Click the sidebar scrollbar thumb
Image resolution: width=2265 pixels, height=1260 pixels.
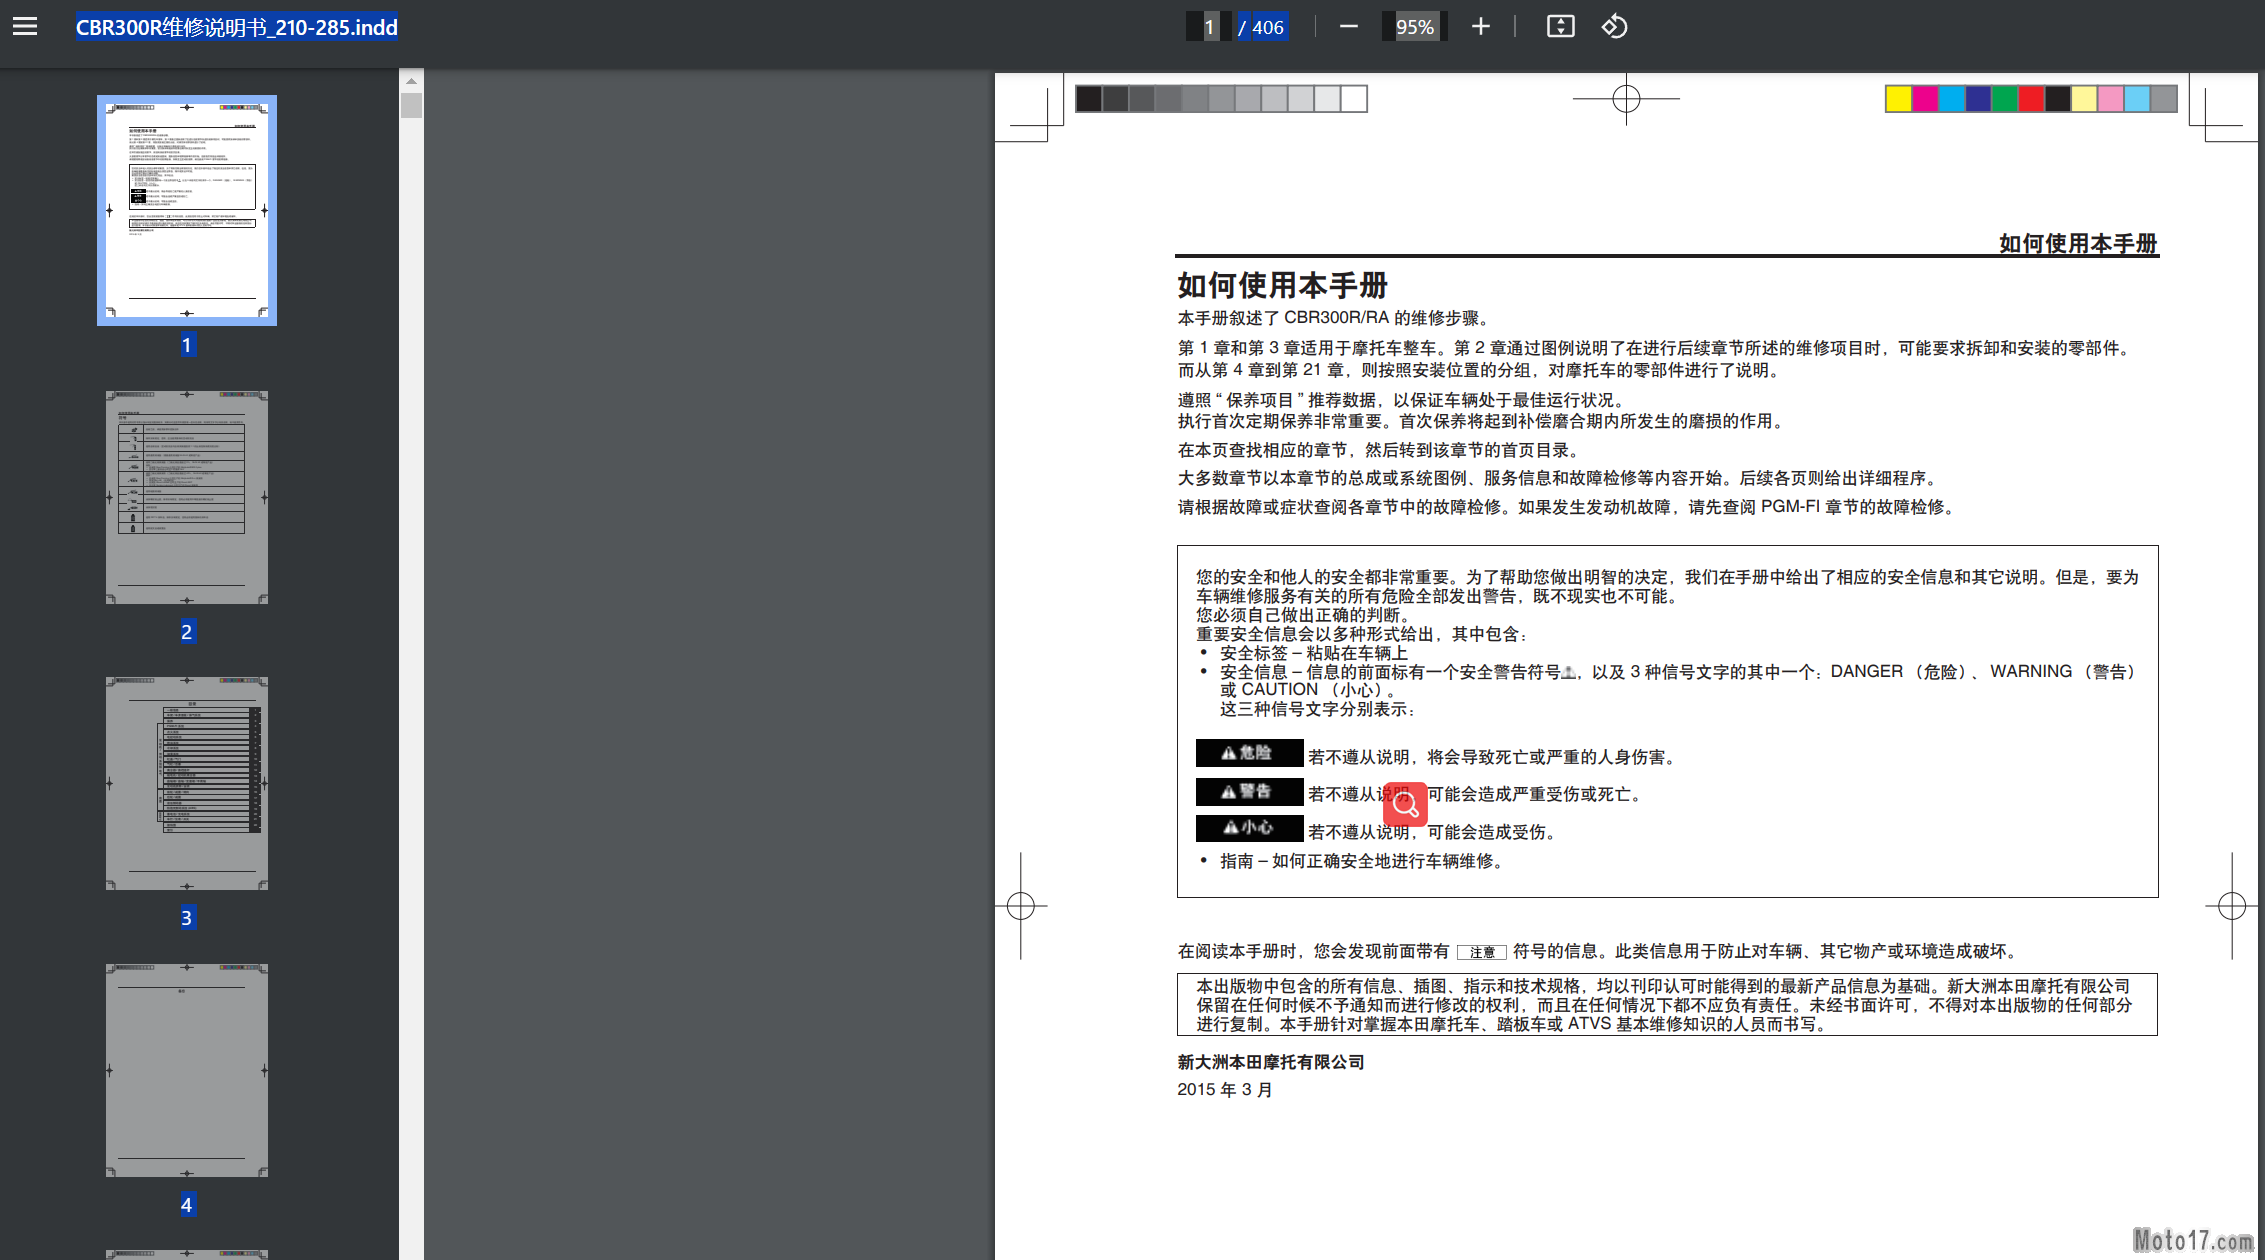[411, 105]
